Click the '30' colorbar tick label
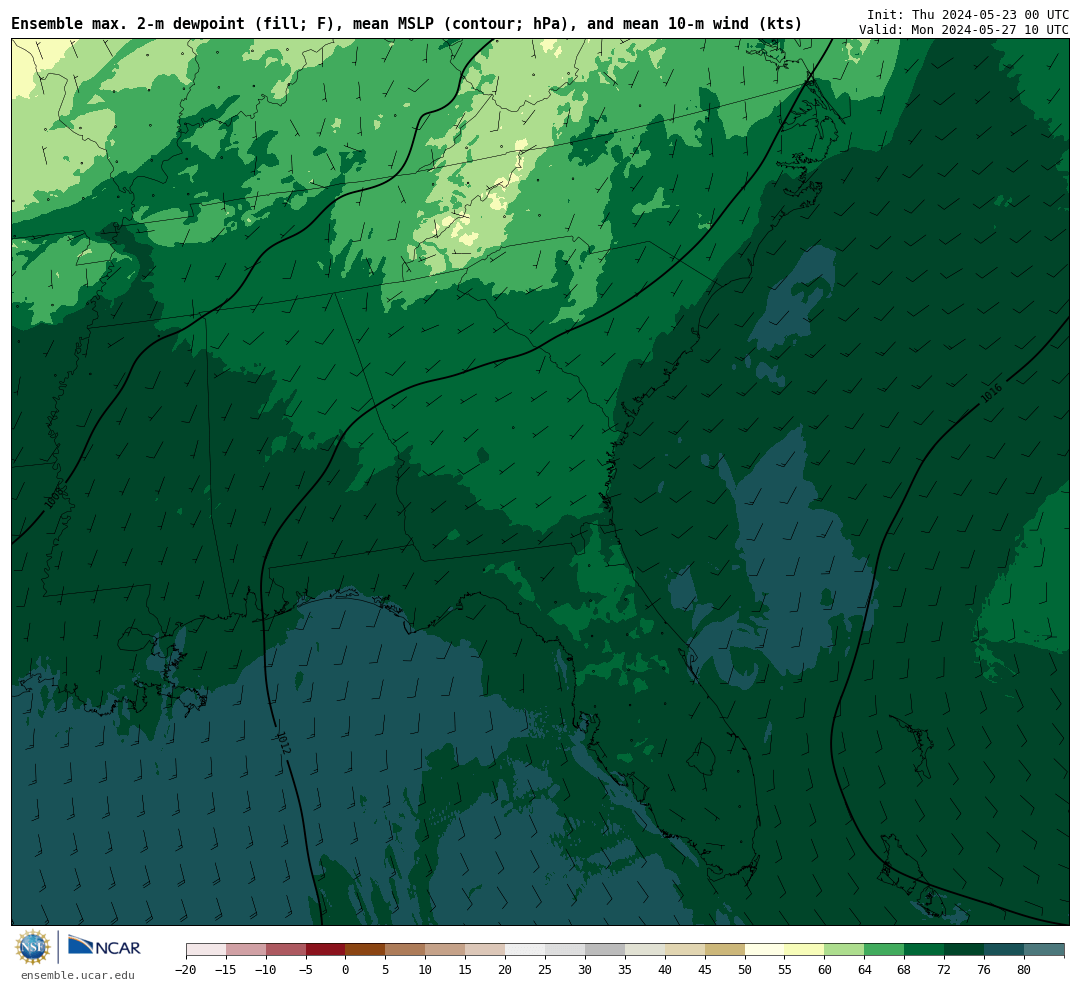The image size is (1080, 988). click(585, 970)
